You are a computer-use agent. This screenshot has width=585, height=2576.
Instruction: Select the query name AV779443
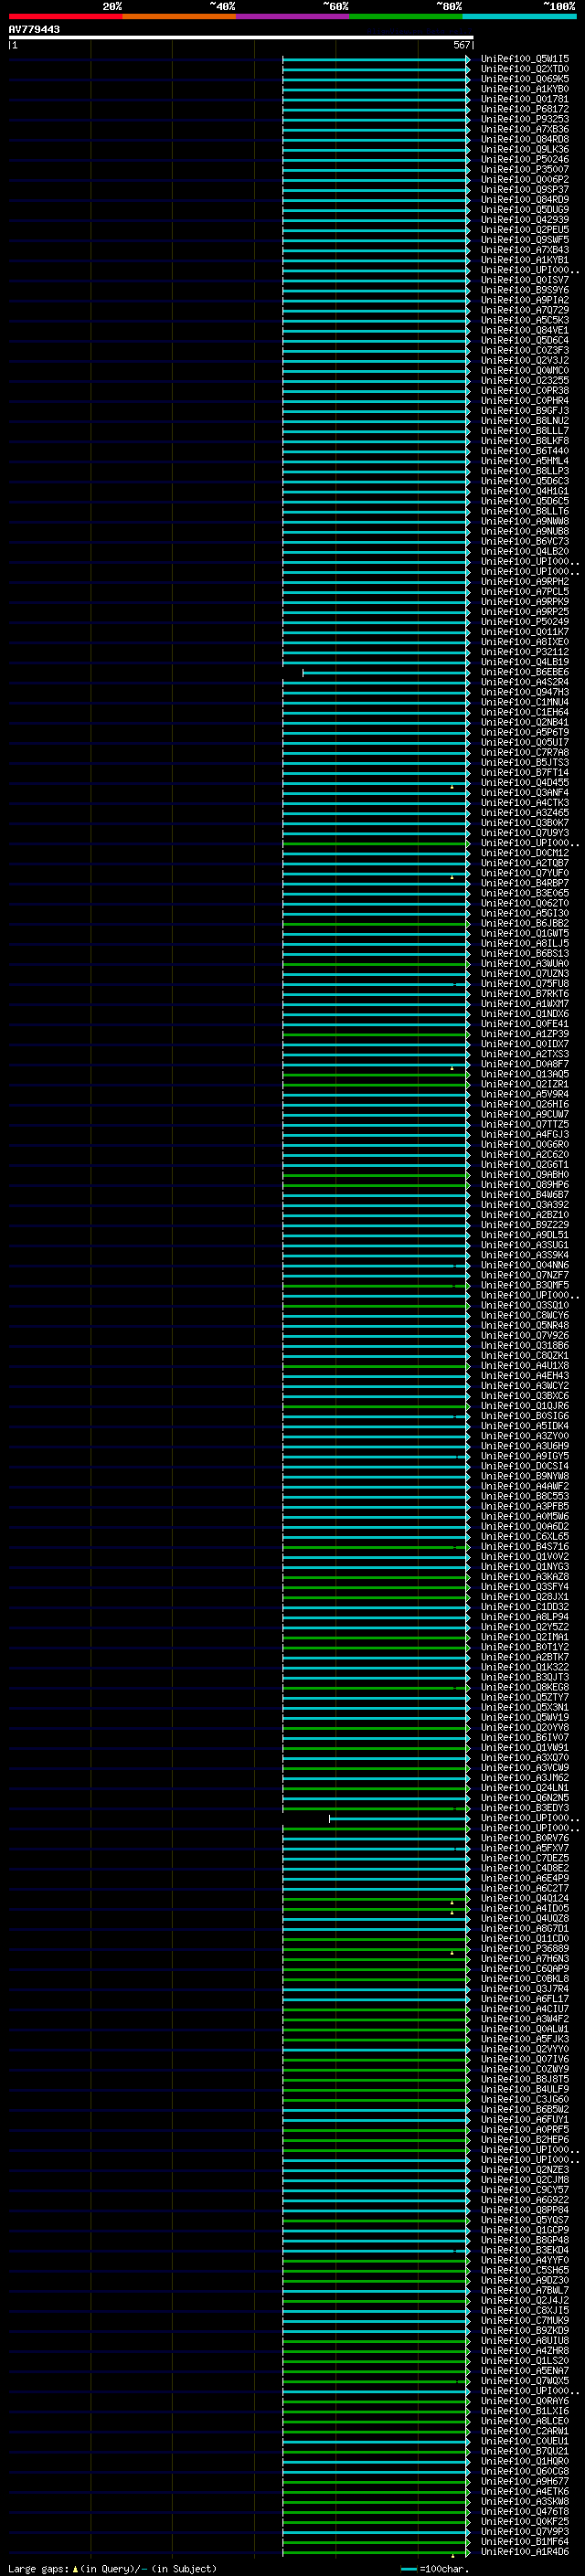34,29
